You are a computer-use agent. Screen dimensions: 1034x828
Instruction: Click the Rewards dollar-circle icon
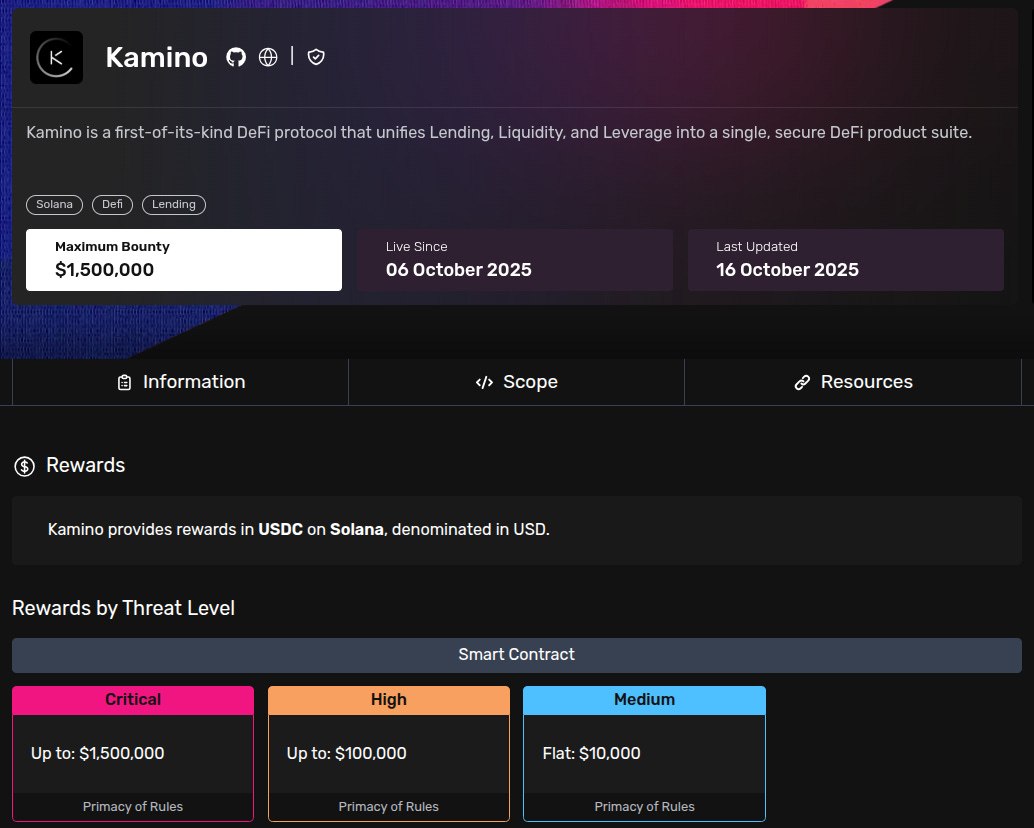[x=24, y=466]
